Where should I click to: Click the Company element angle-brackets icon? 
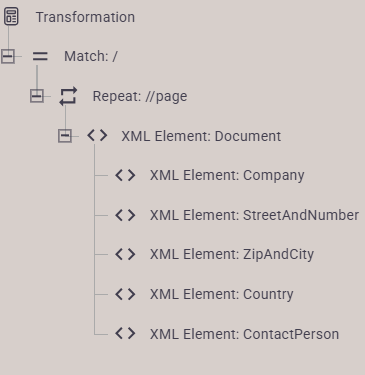(x=125, y=175)
